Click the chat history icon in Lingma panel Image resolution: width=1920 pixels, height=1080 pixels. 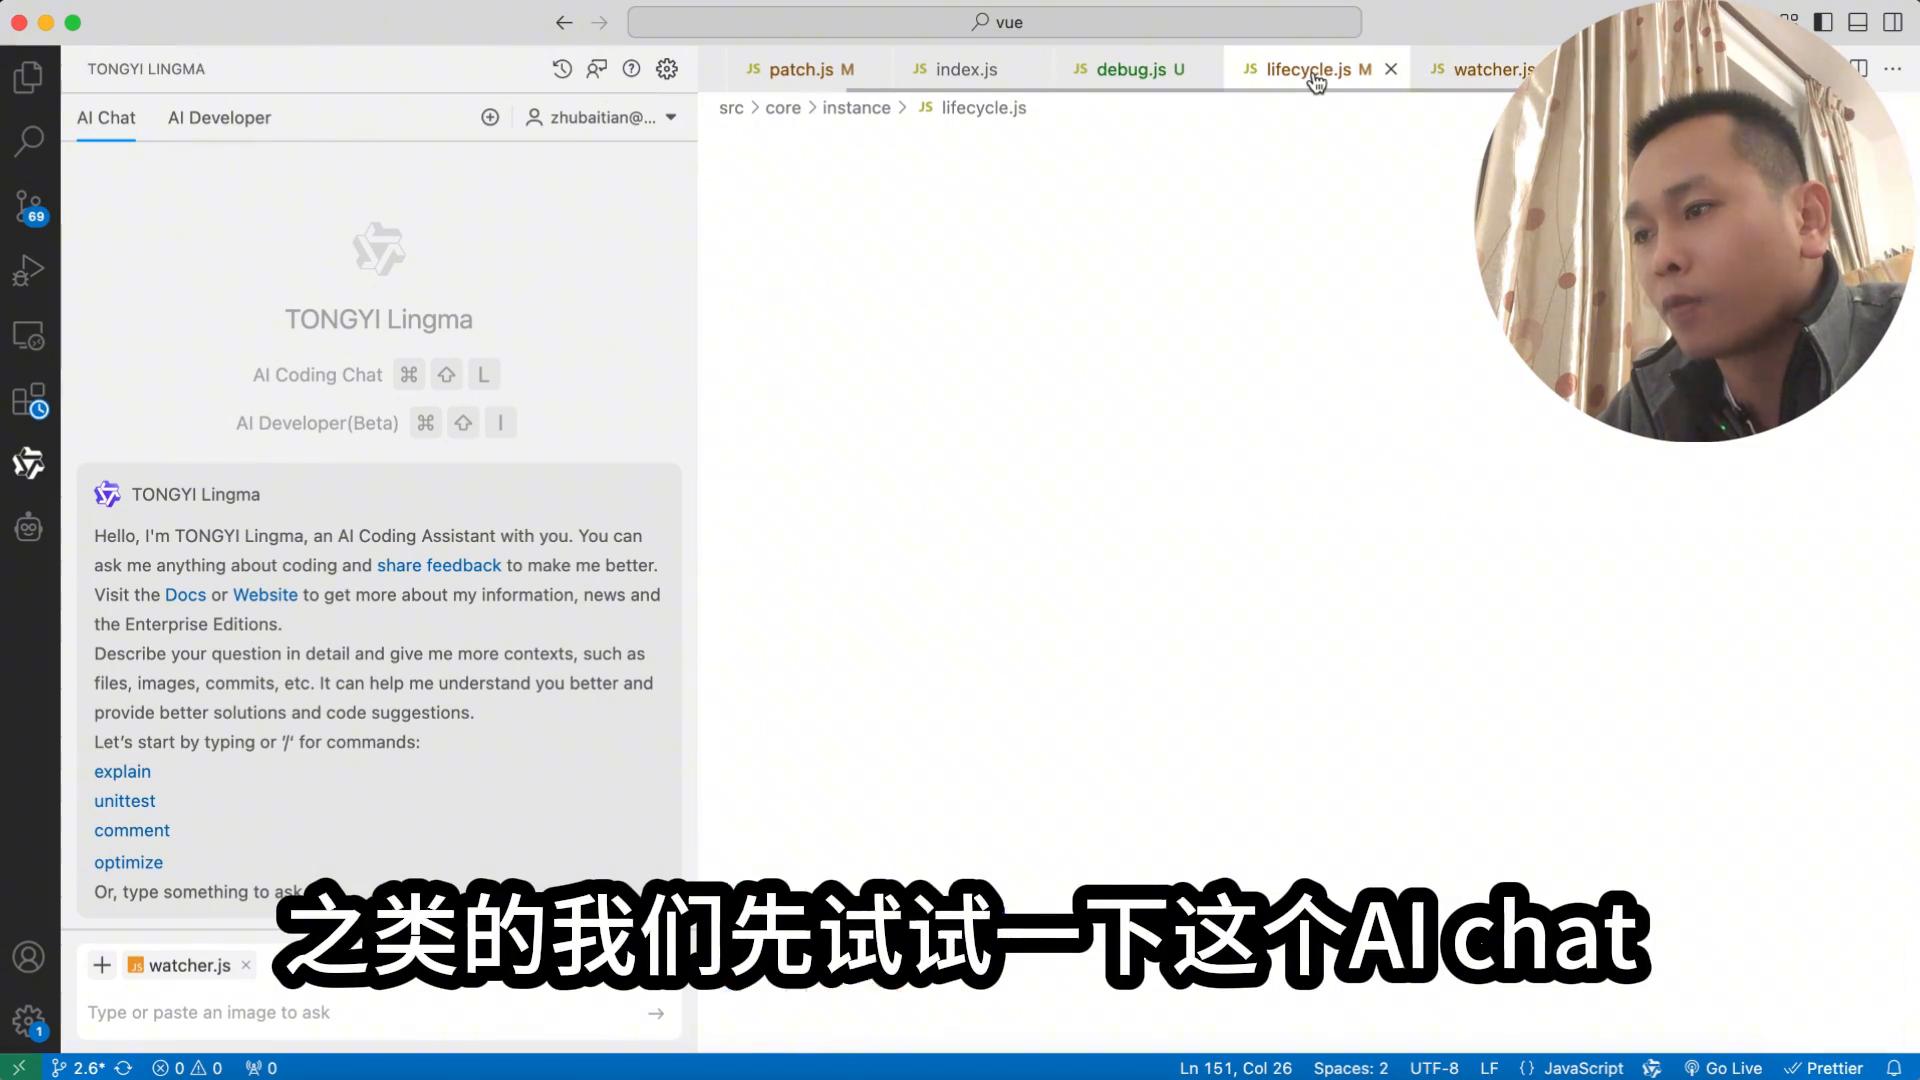tap(562, 68)
